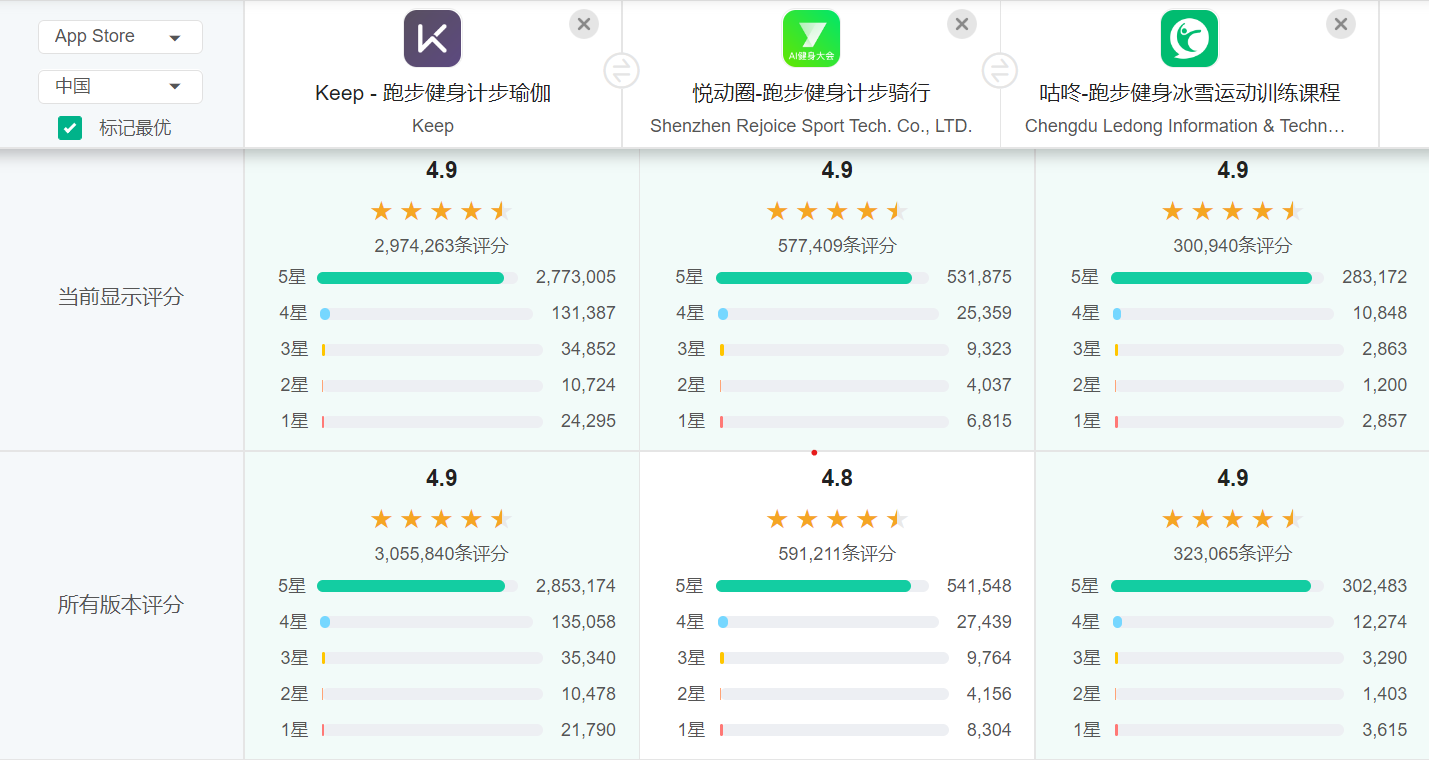Image resolution: width=1429 pixels, height=760 pixels.
Task: Select the 当前显示评分 row label
Action: point(121,297)
